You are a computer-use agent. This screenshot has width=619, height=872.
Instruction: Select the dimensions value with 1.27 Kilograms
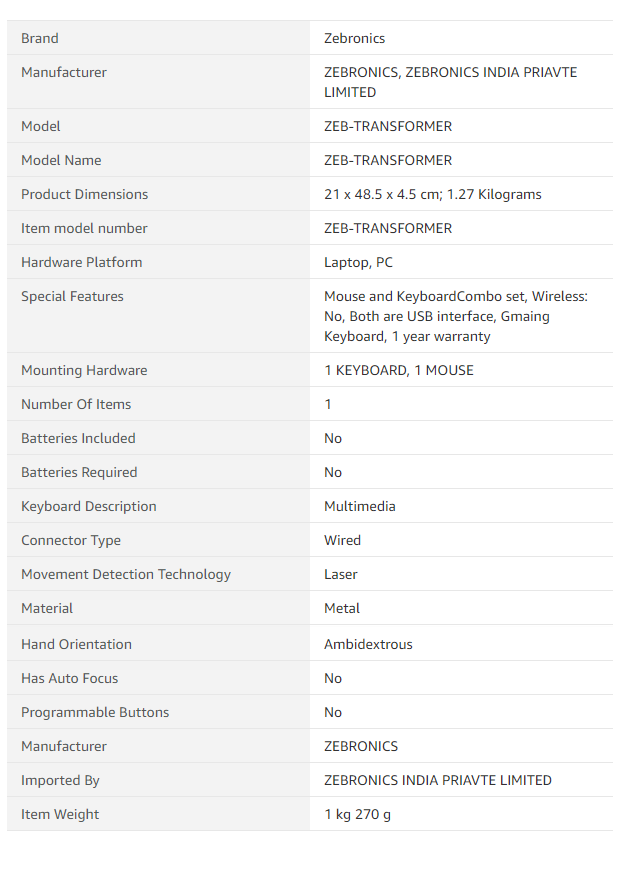(x=432, y=194)
